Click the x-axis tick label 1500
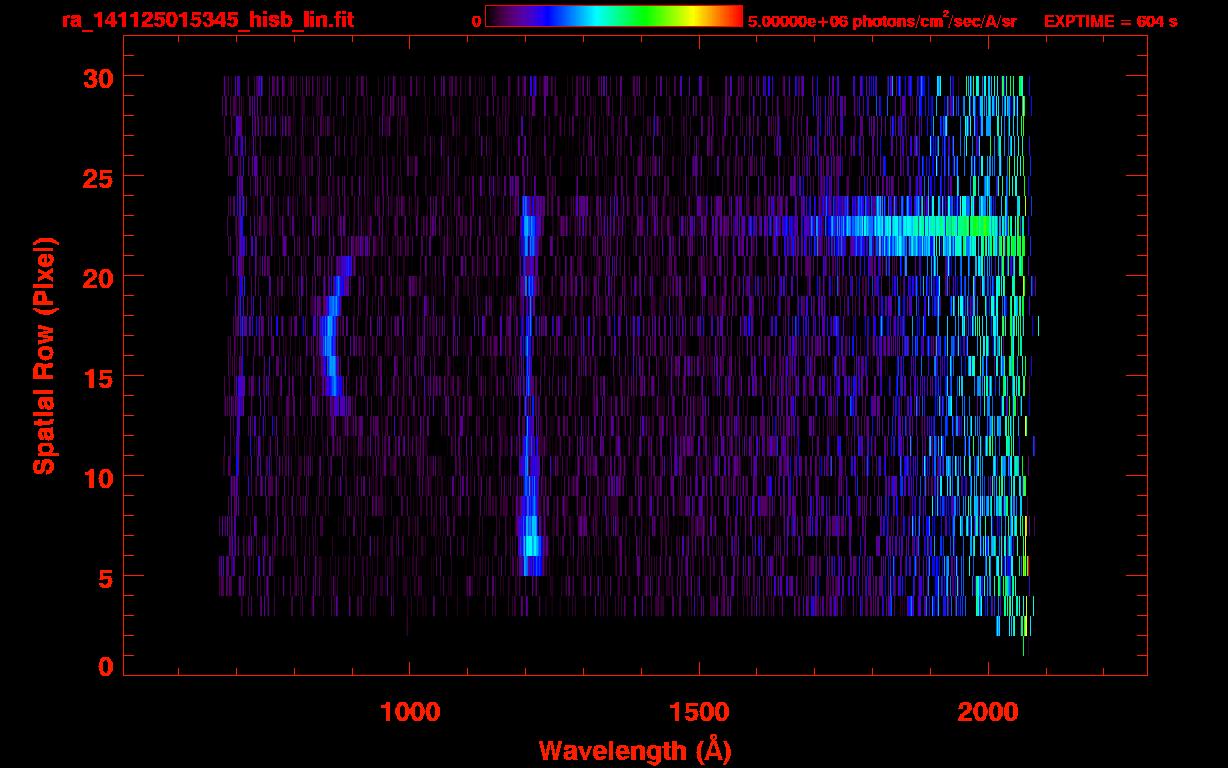 coord(698,712)
